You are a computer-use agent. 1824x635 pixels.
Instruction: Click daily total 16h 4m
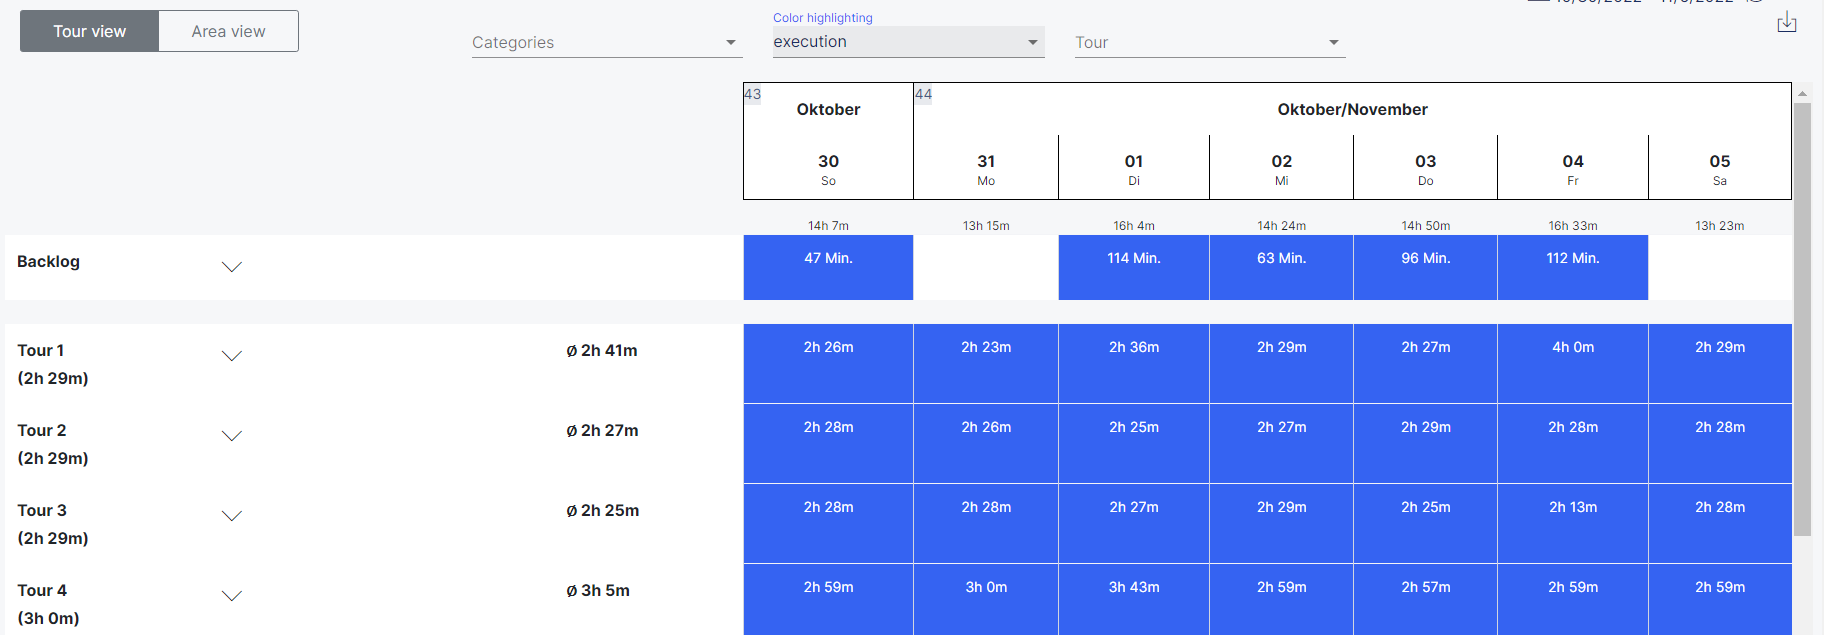click(x=1134, y=226)
